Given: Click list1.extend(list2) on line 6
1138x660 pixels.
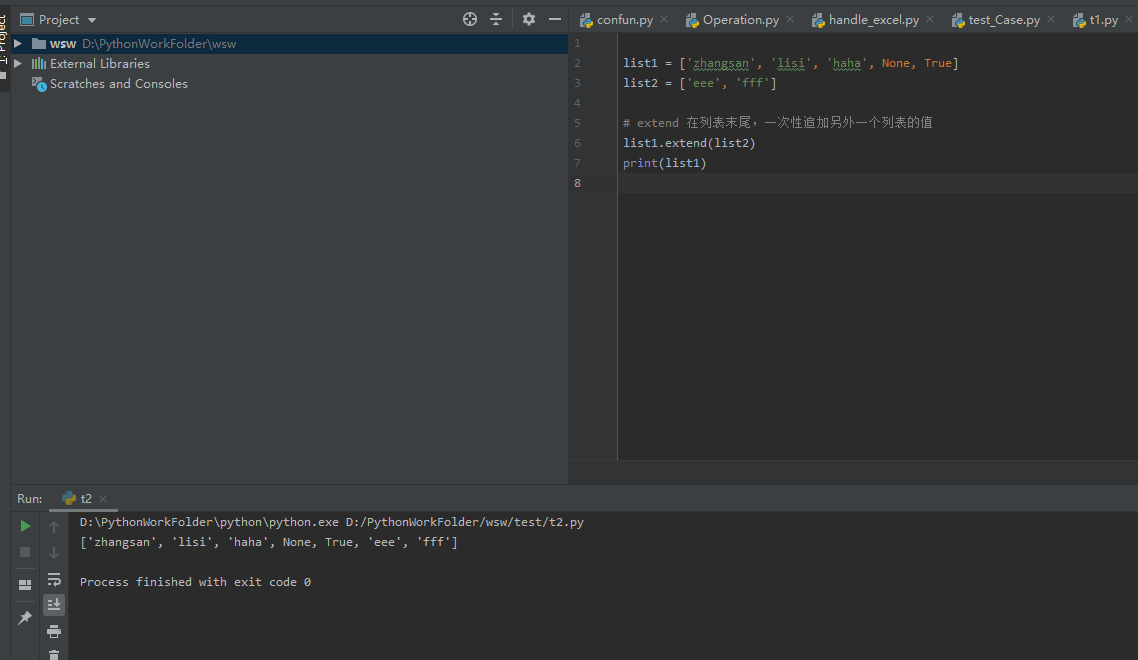Looking at the screenshot, I should 689,143.
